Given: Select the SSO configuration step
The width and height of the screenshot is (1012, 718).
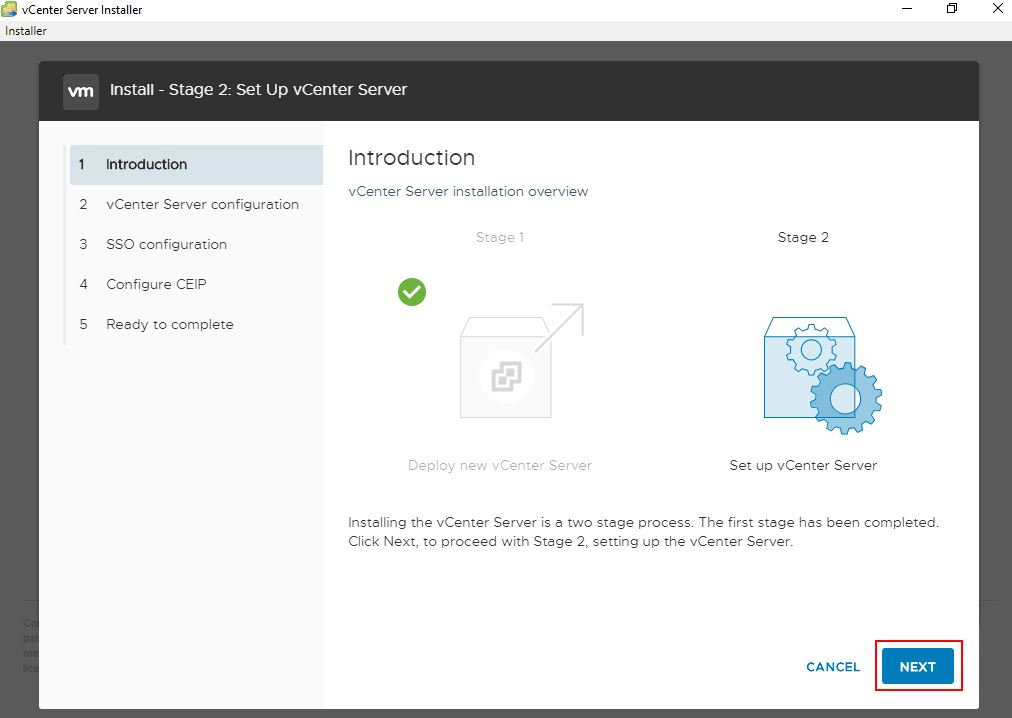Looking at the screenshot, I should (196, 245).
